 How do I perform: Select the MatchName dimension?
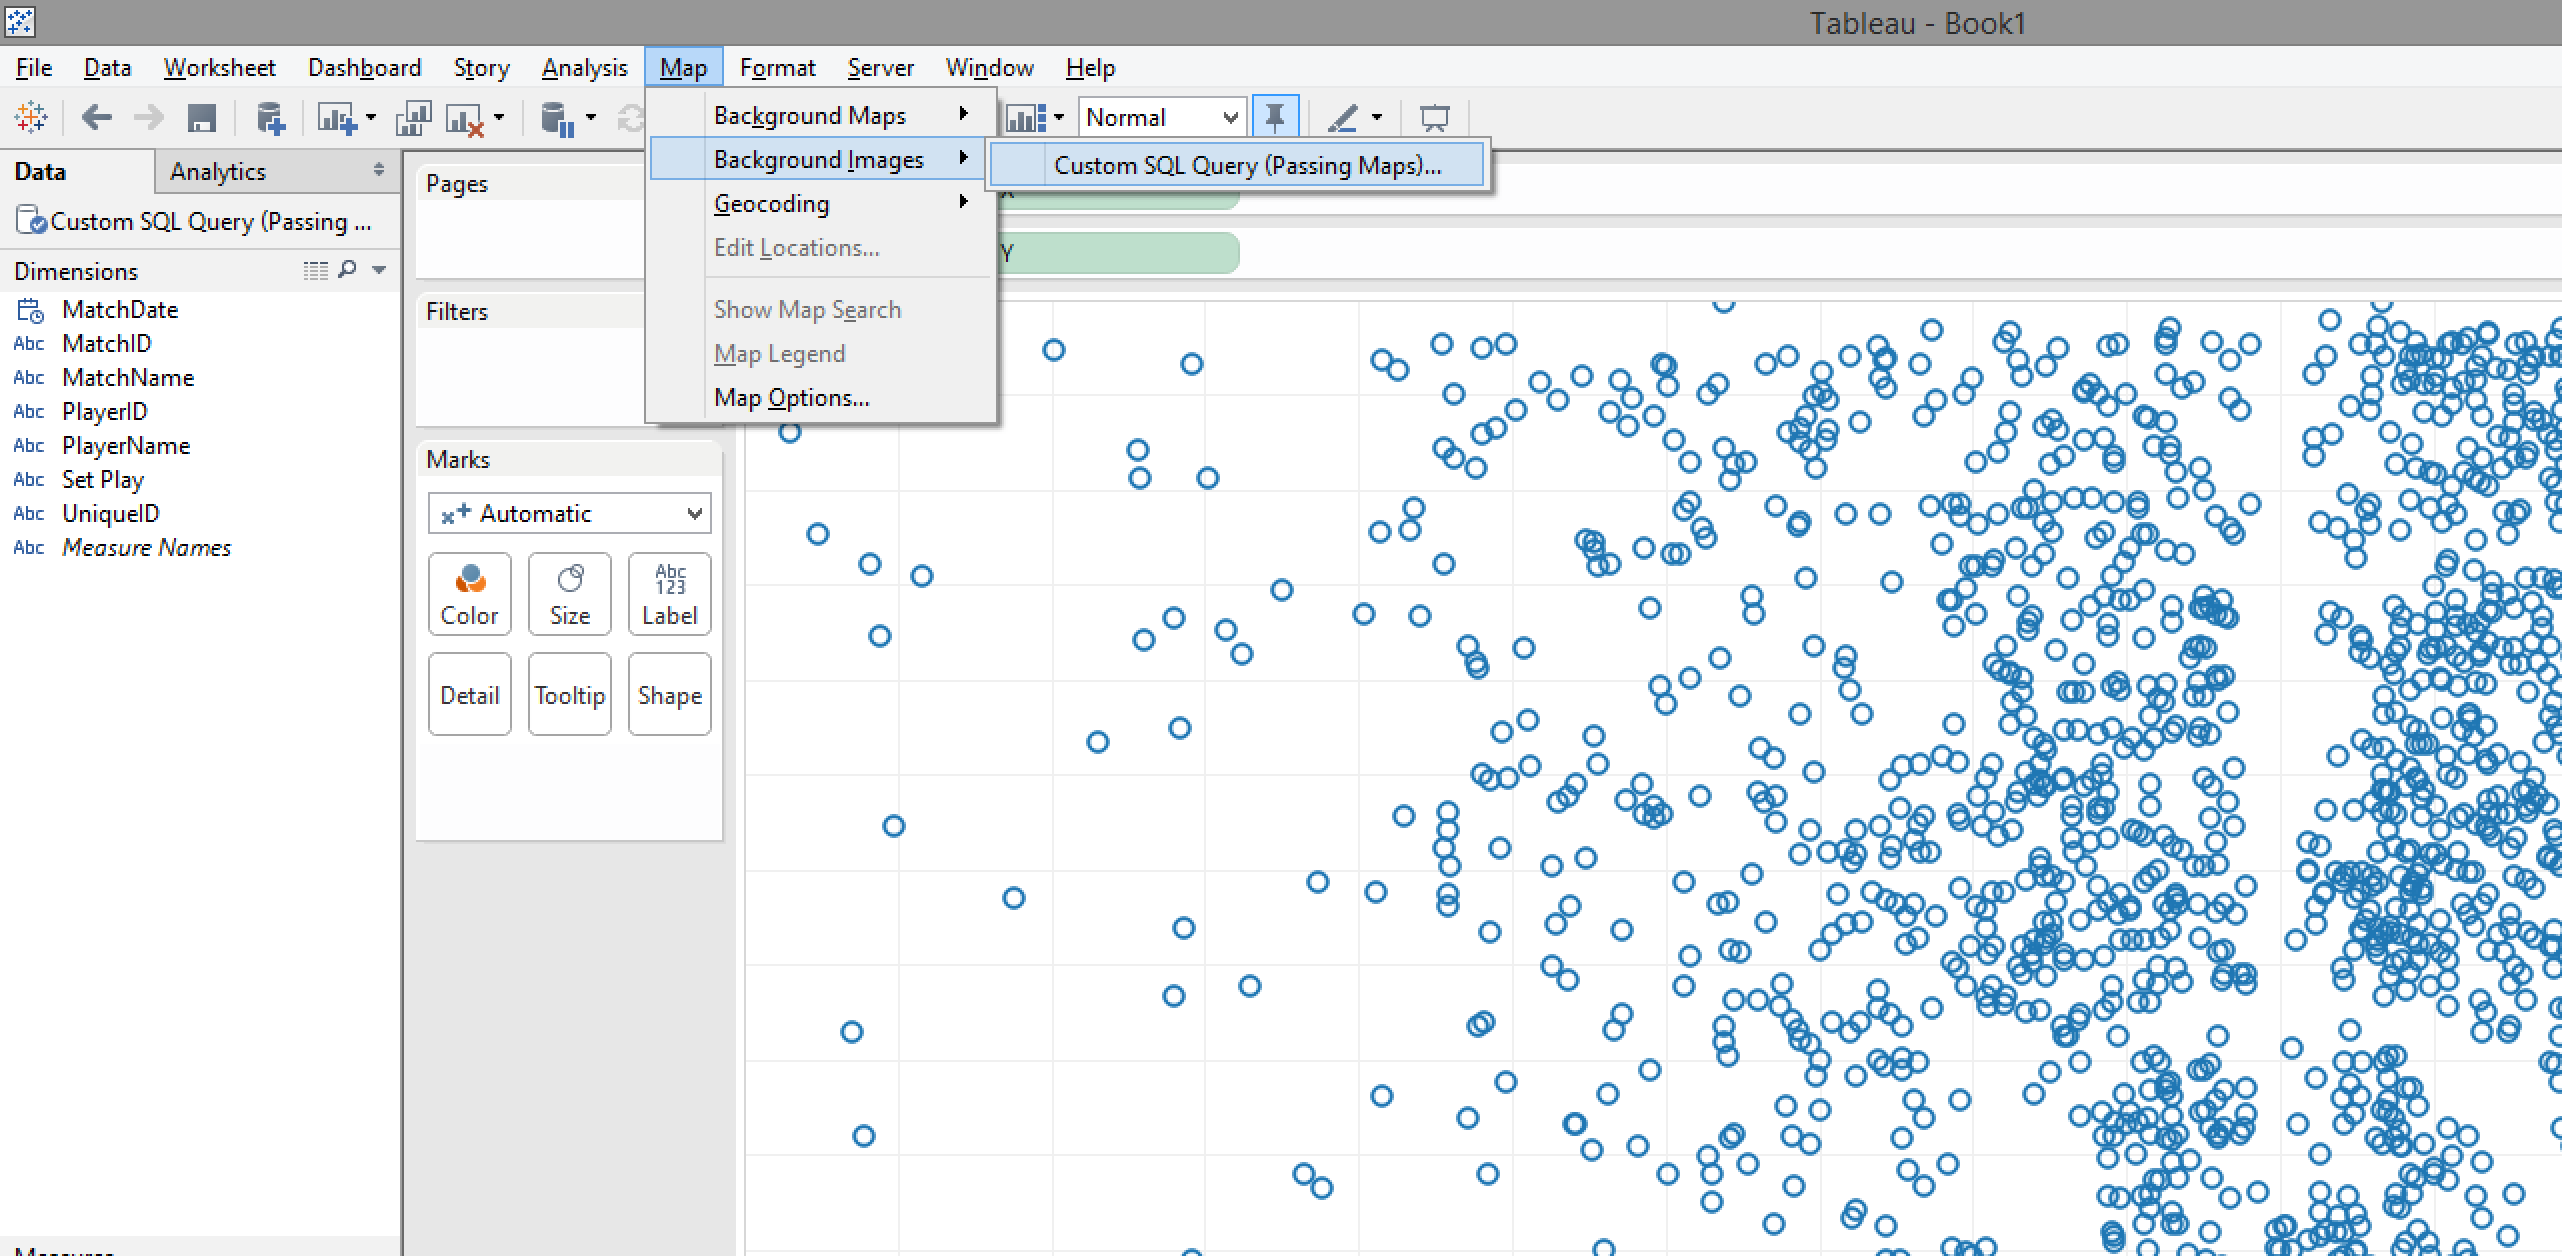[128, 378]
